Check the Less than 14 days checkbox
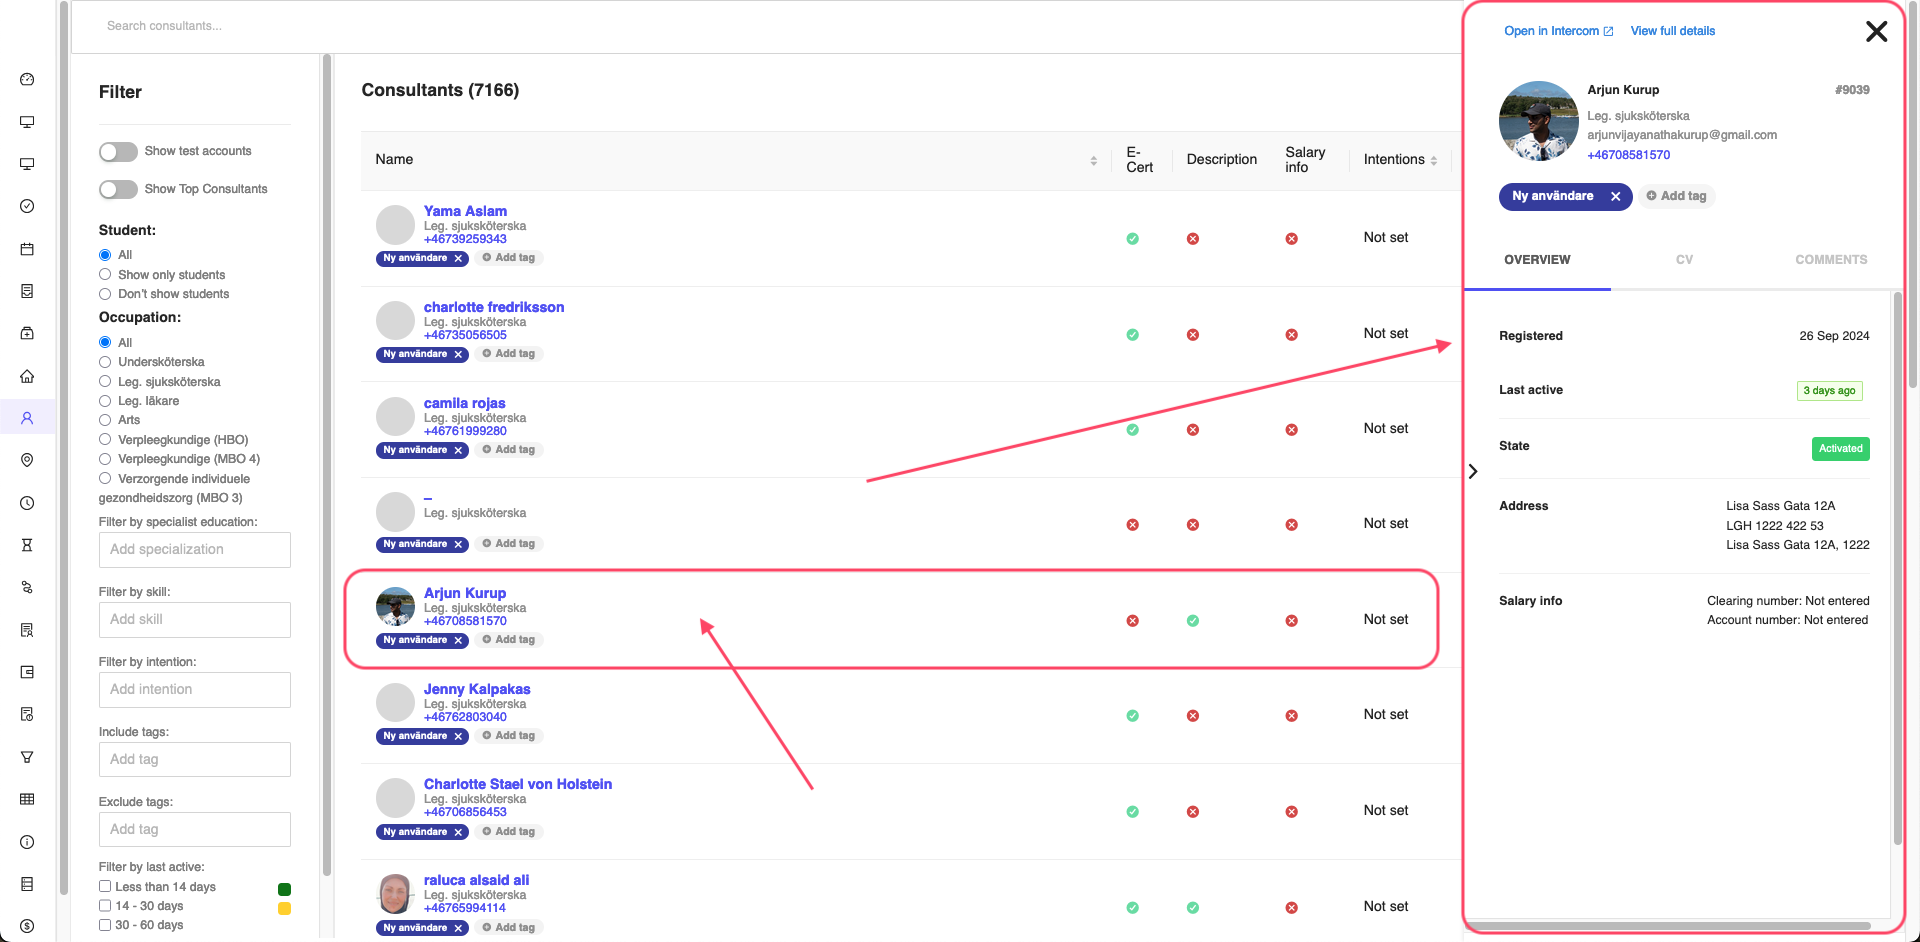The width and height of the screenshot is (1920, 942). click(105, 887)
